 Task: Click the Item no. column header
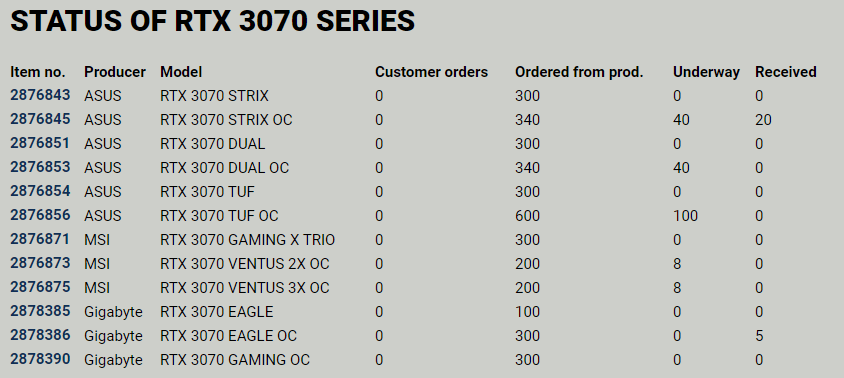(38, 72)
